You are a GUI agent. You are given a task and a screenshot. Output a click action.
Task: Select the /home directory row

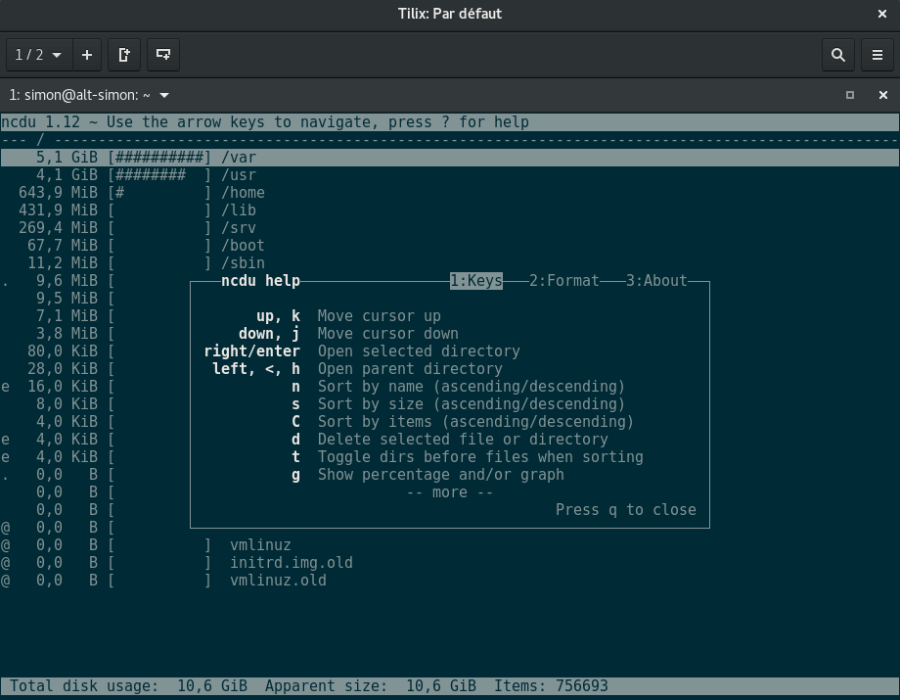click(x=450, y=193)
